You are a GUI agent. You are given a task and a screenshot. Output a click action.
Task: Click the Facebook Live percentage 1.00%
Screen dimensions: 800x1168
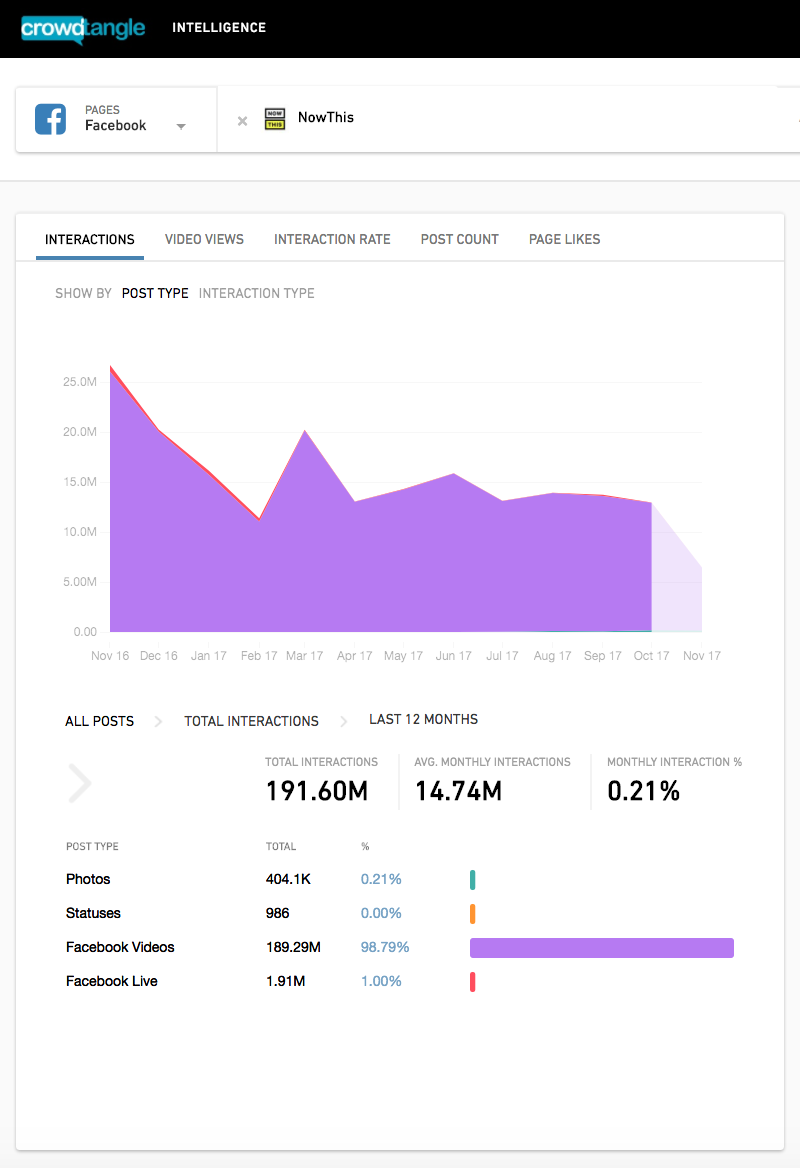click(381, 982)
